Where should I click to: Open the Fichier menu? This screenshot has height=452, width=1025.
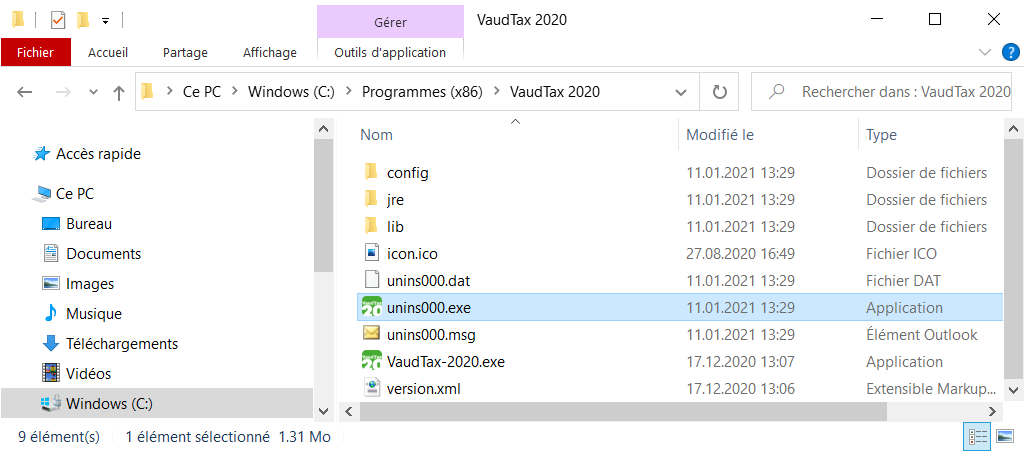[35, 52]
